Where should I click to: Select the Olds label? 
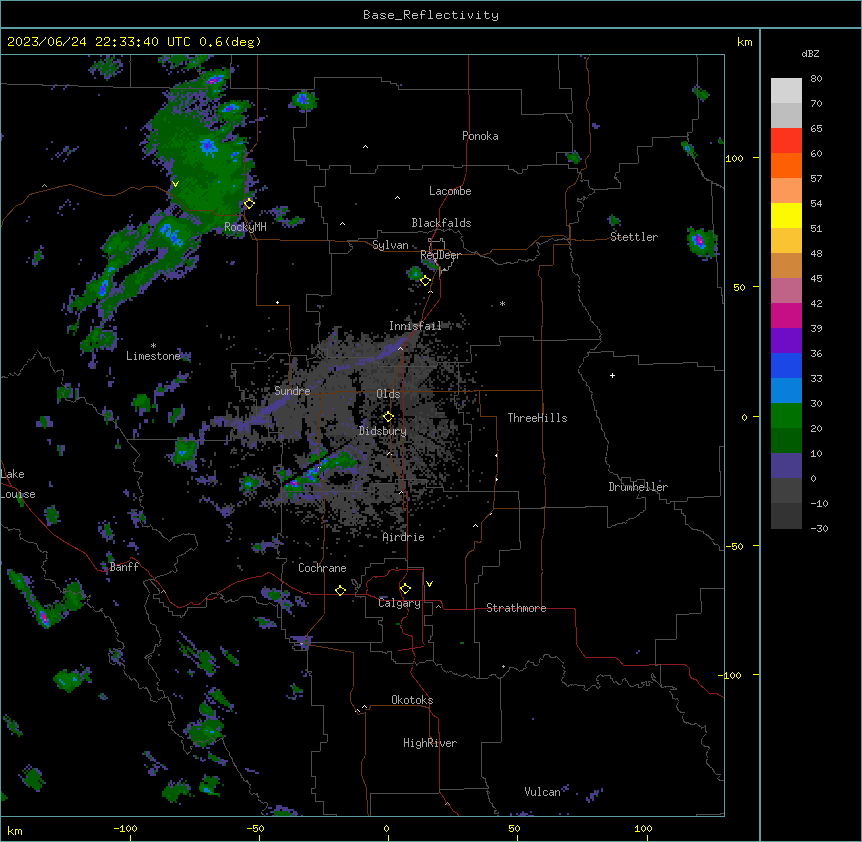[x=388, y=394]
